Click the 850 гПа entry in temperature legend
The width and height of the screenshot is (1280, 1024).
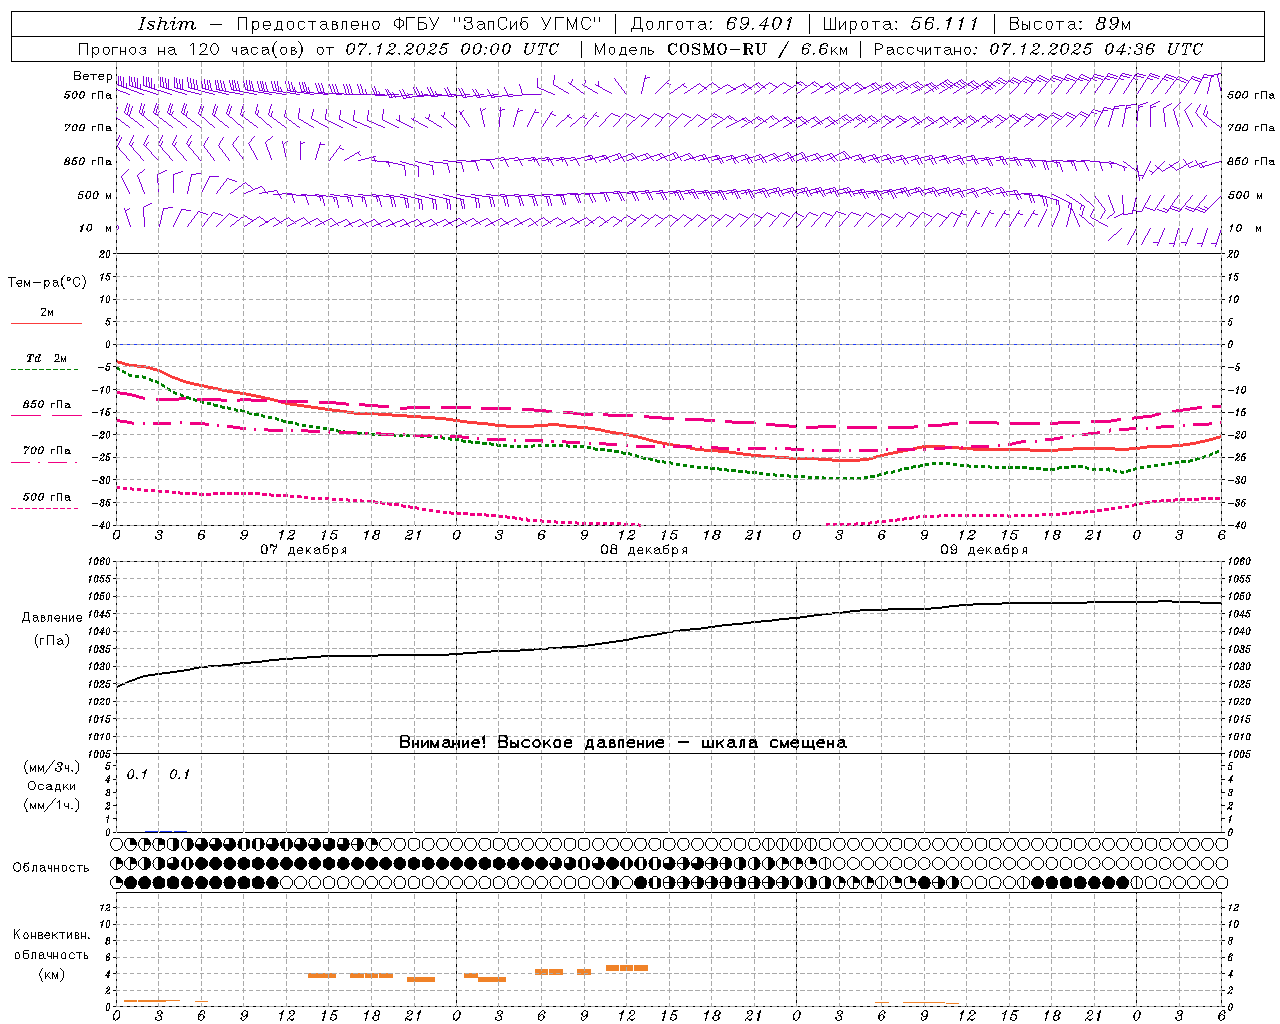47,405
